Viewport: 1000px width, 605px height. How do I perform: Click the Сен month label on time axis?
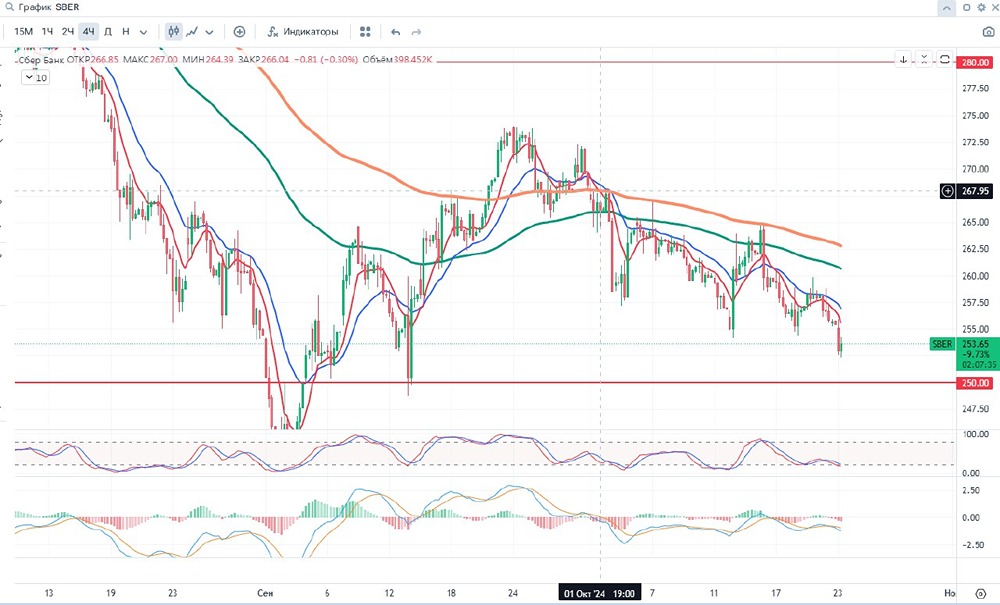coord(265,593)
